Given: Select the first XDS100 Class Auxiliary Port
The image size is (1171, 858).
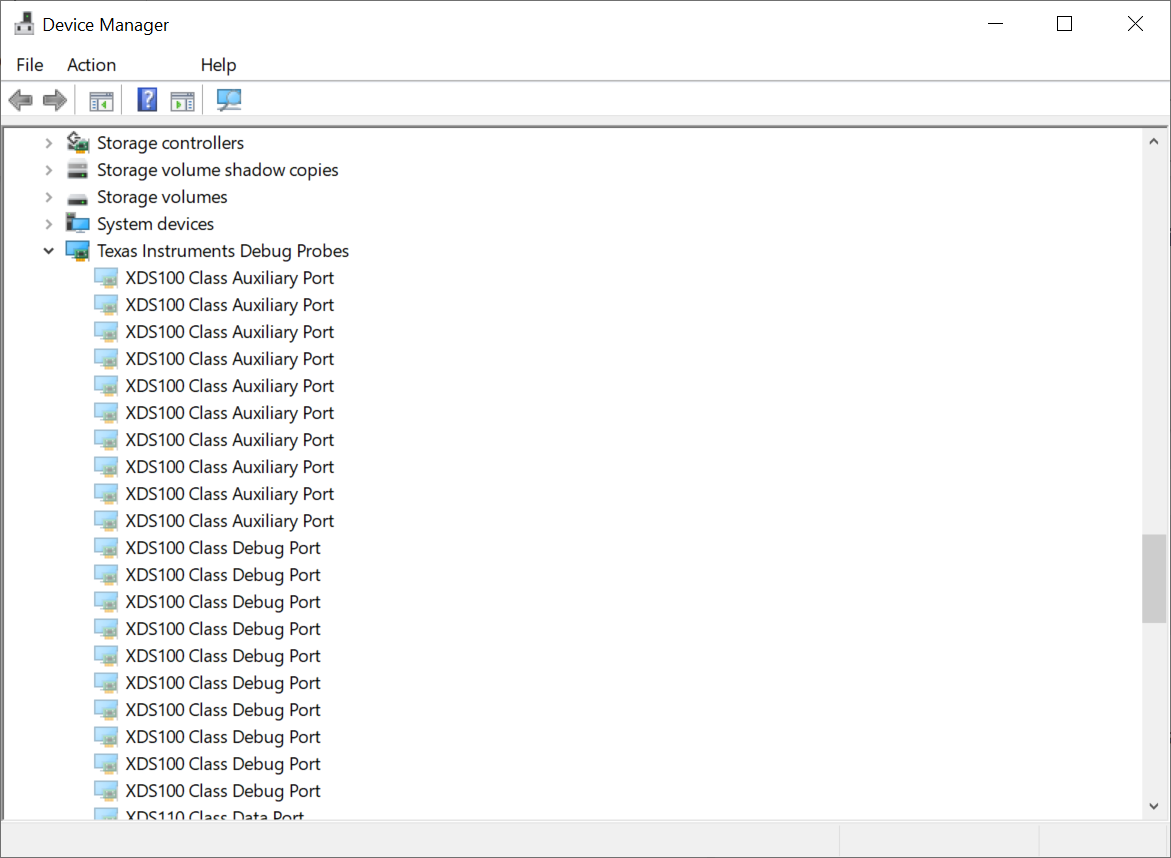Looking at the screenshot, I should point(229,278).
